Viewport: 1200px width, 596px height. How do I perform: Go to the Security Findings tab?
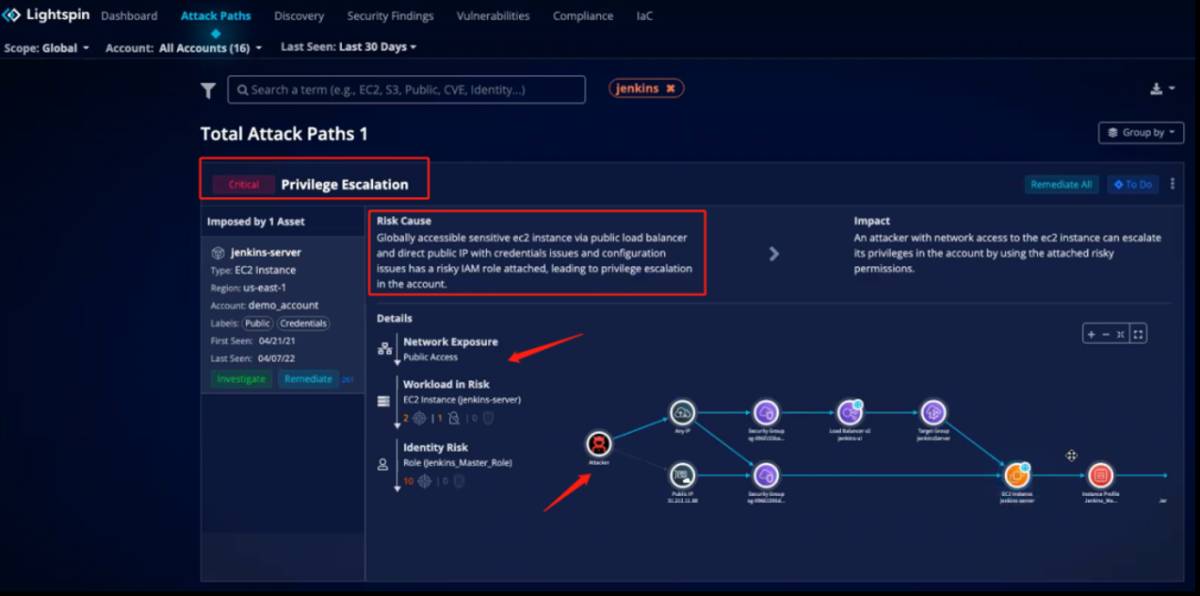point(390,16)
